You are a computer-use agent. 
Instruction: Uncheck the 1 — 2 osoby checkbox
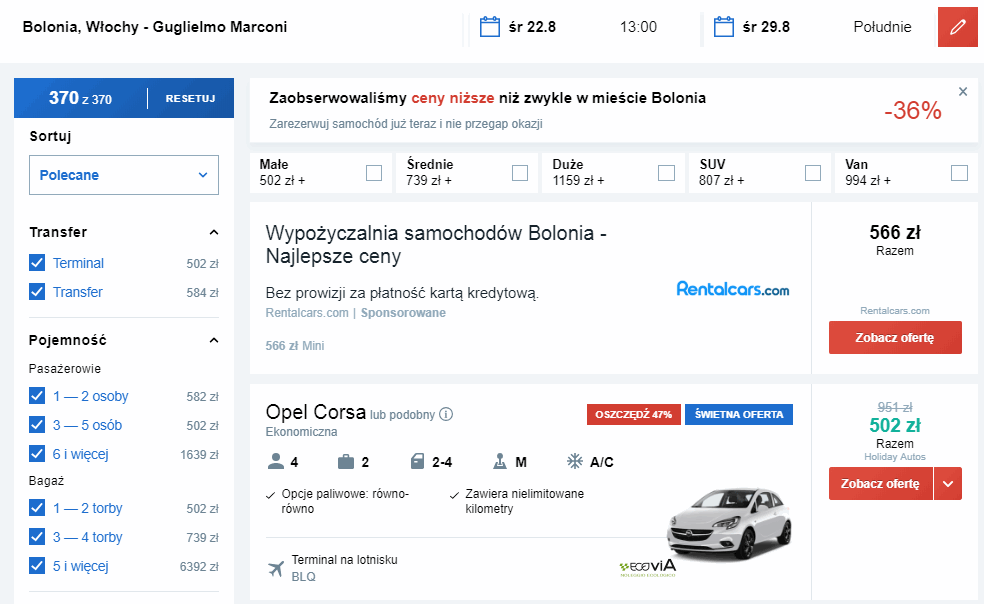click(37, 396)
